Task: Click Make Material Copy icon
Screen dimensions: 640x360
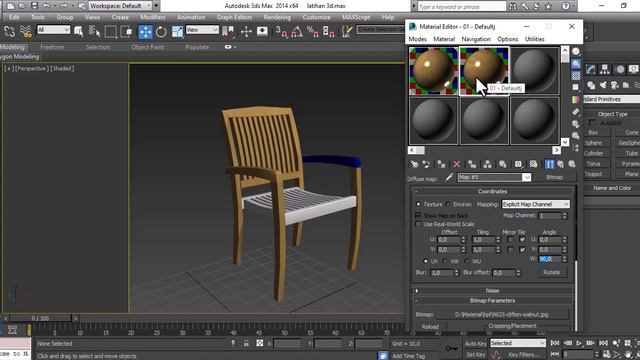Action: pos(472,164)
